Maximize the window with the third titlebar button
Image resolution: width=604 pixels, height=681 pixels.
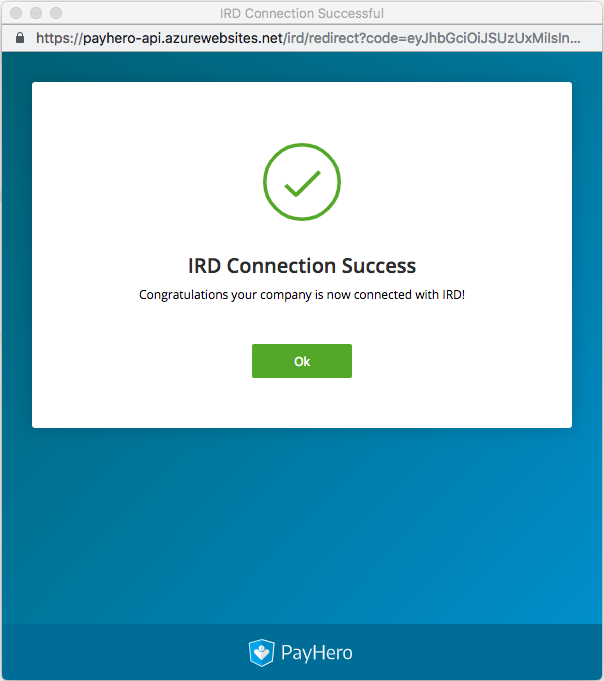(56, 13)
